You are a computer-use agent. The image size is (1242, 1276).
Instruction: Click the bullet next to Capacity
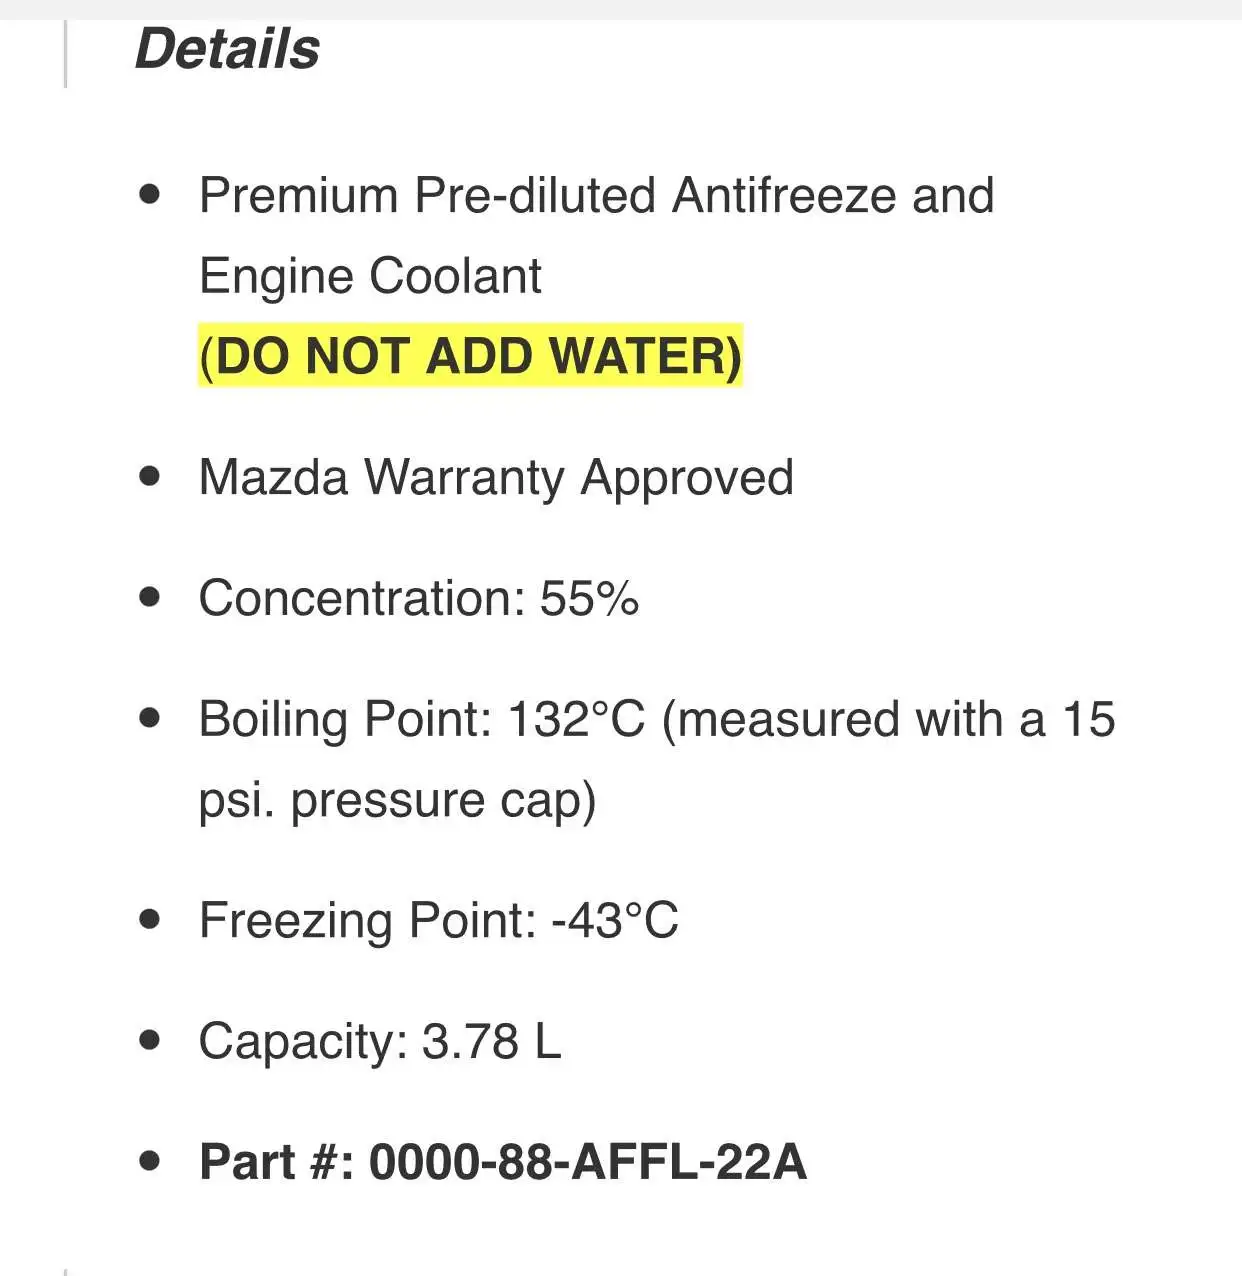click(150, 1040)
